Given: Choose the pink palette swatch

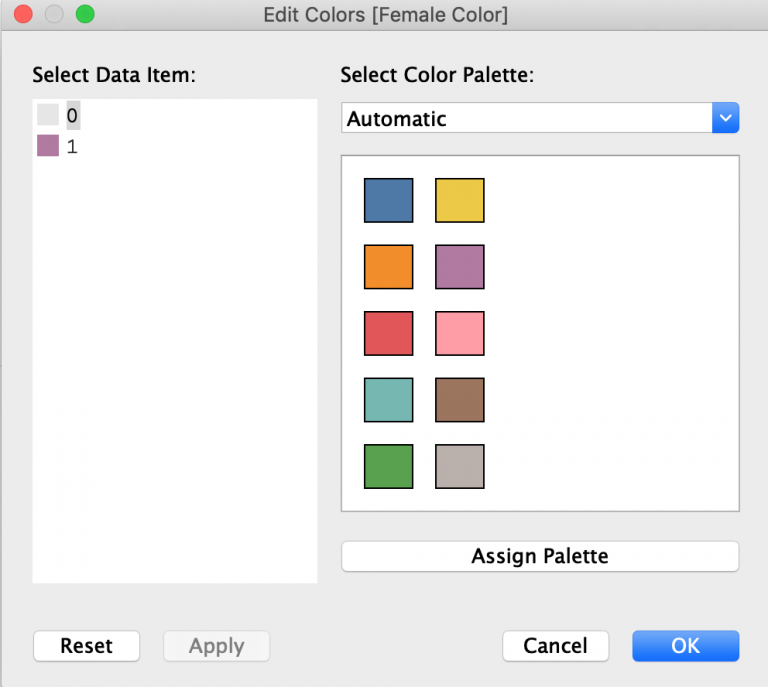Looking at the screenshot, I should pos(460,333).
